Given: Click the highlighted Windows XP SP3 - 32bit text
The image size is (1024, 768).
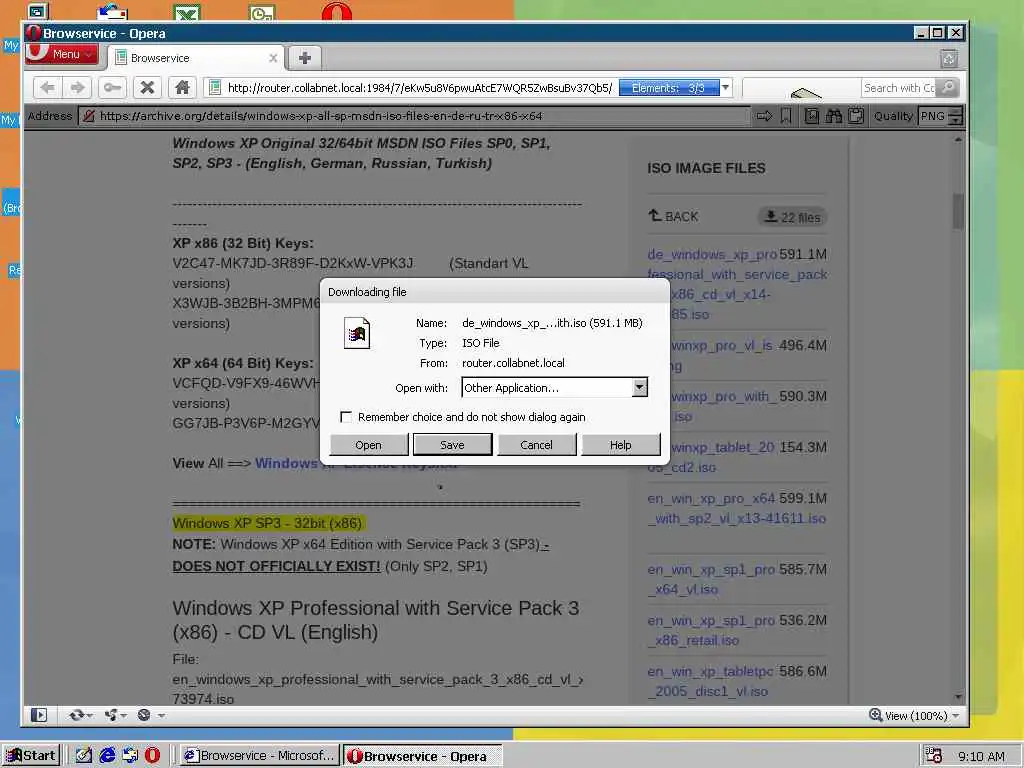Looking at the screenshot, I should point(267,523).
